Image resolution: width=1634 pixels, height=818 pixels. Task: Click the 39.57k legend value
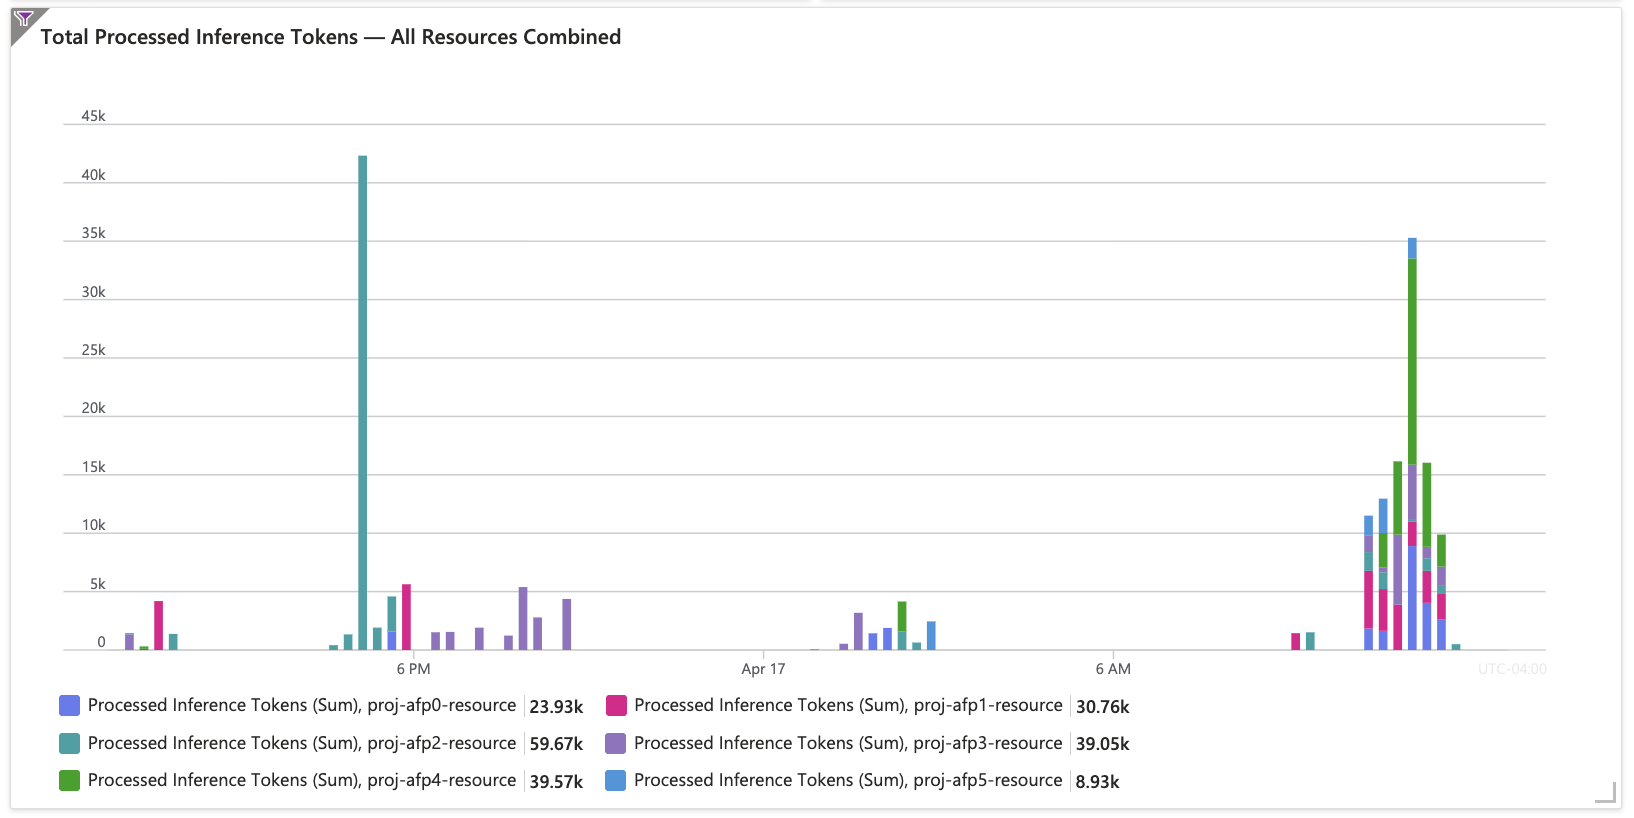pos(556,782)
